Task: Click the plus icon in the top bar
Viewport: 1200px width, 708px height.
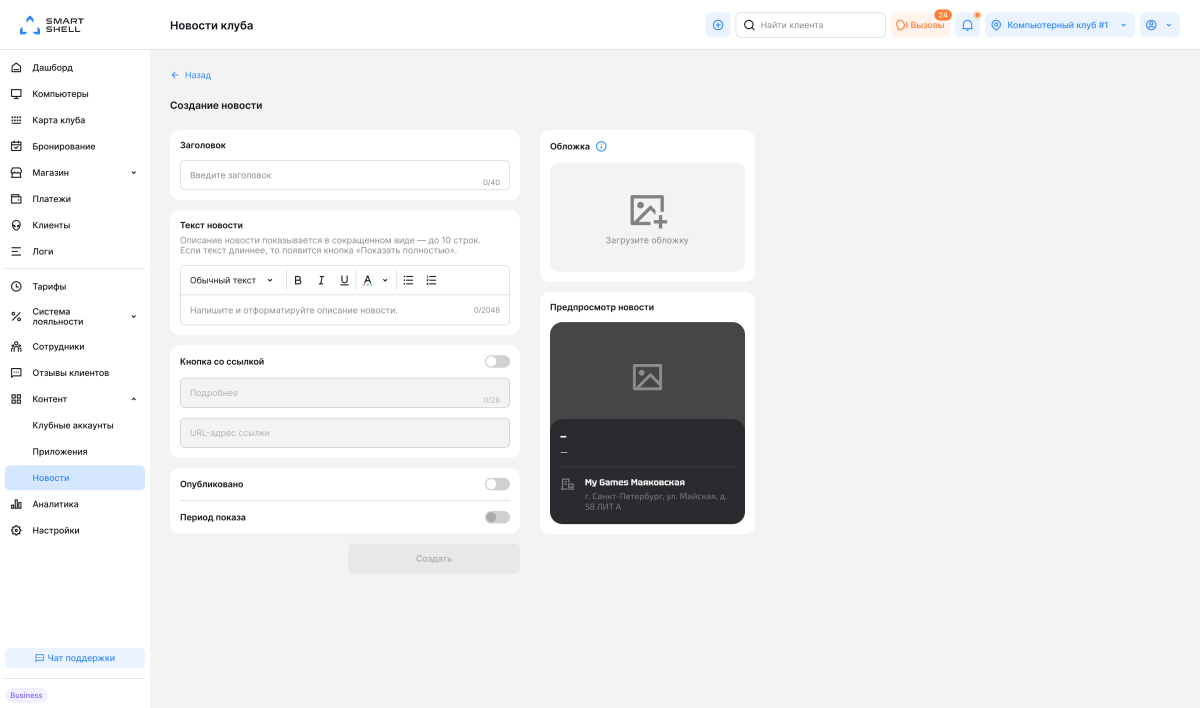Action: 718,25
